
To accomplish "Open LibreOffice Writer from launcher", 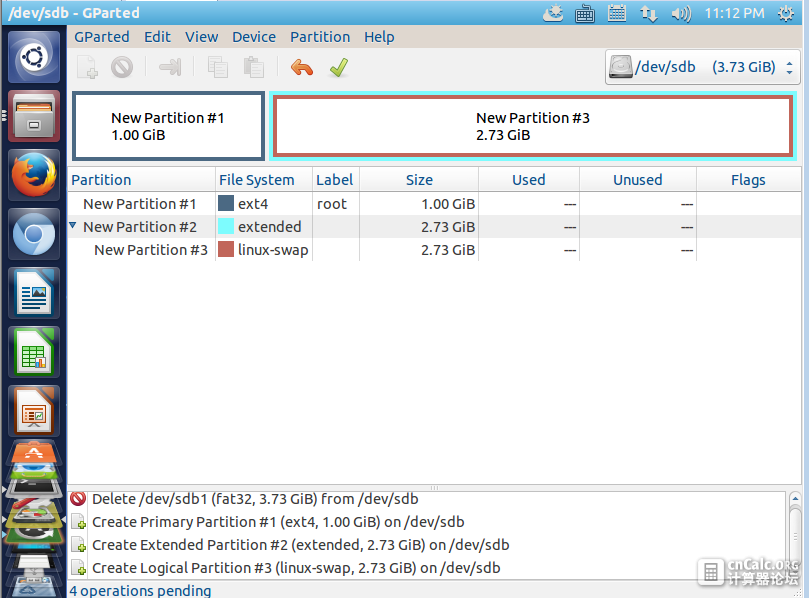I will pos(34,293).
